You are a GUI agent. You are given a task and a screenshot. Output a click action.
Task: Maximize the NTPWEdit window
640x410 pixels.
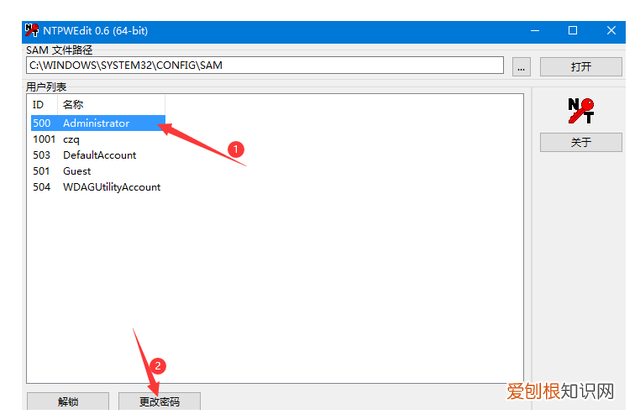[x=573, y=31]
